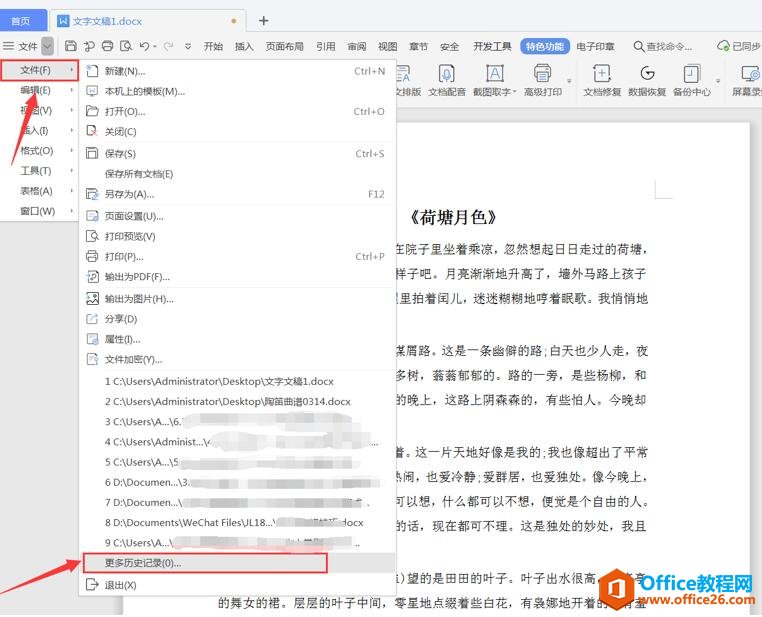
Task: Click the export to PDF quick toolbar icon
Action: 89,46
